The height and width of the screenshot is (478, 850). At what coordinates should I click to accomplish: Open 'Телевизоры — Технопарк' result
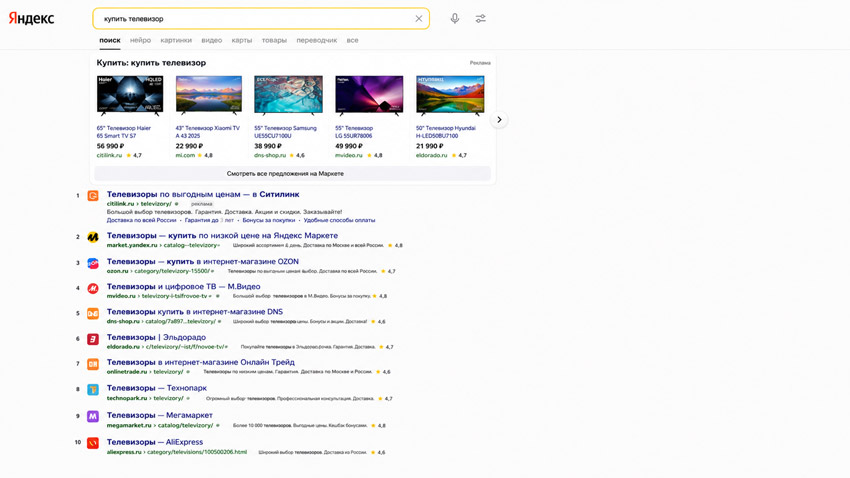[157, 388]
